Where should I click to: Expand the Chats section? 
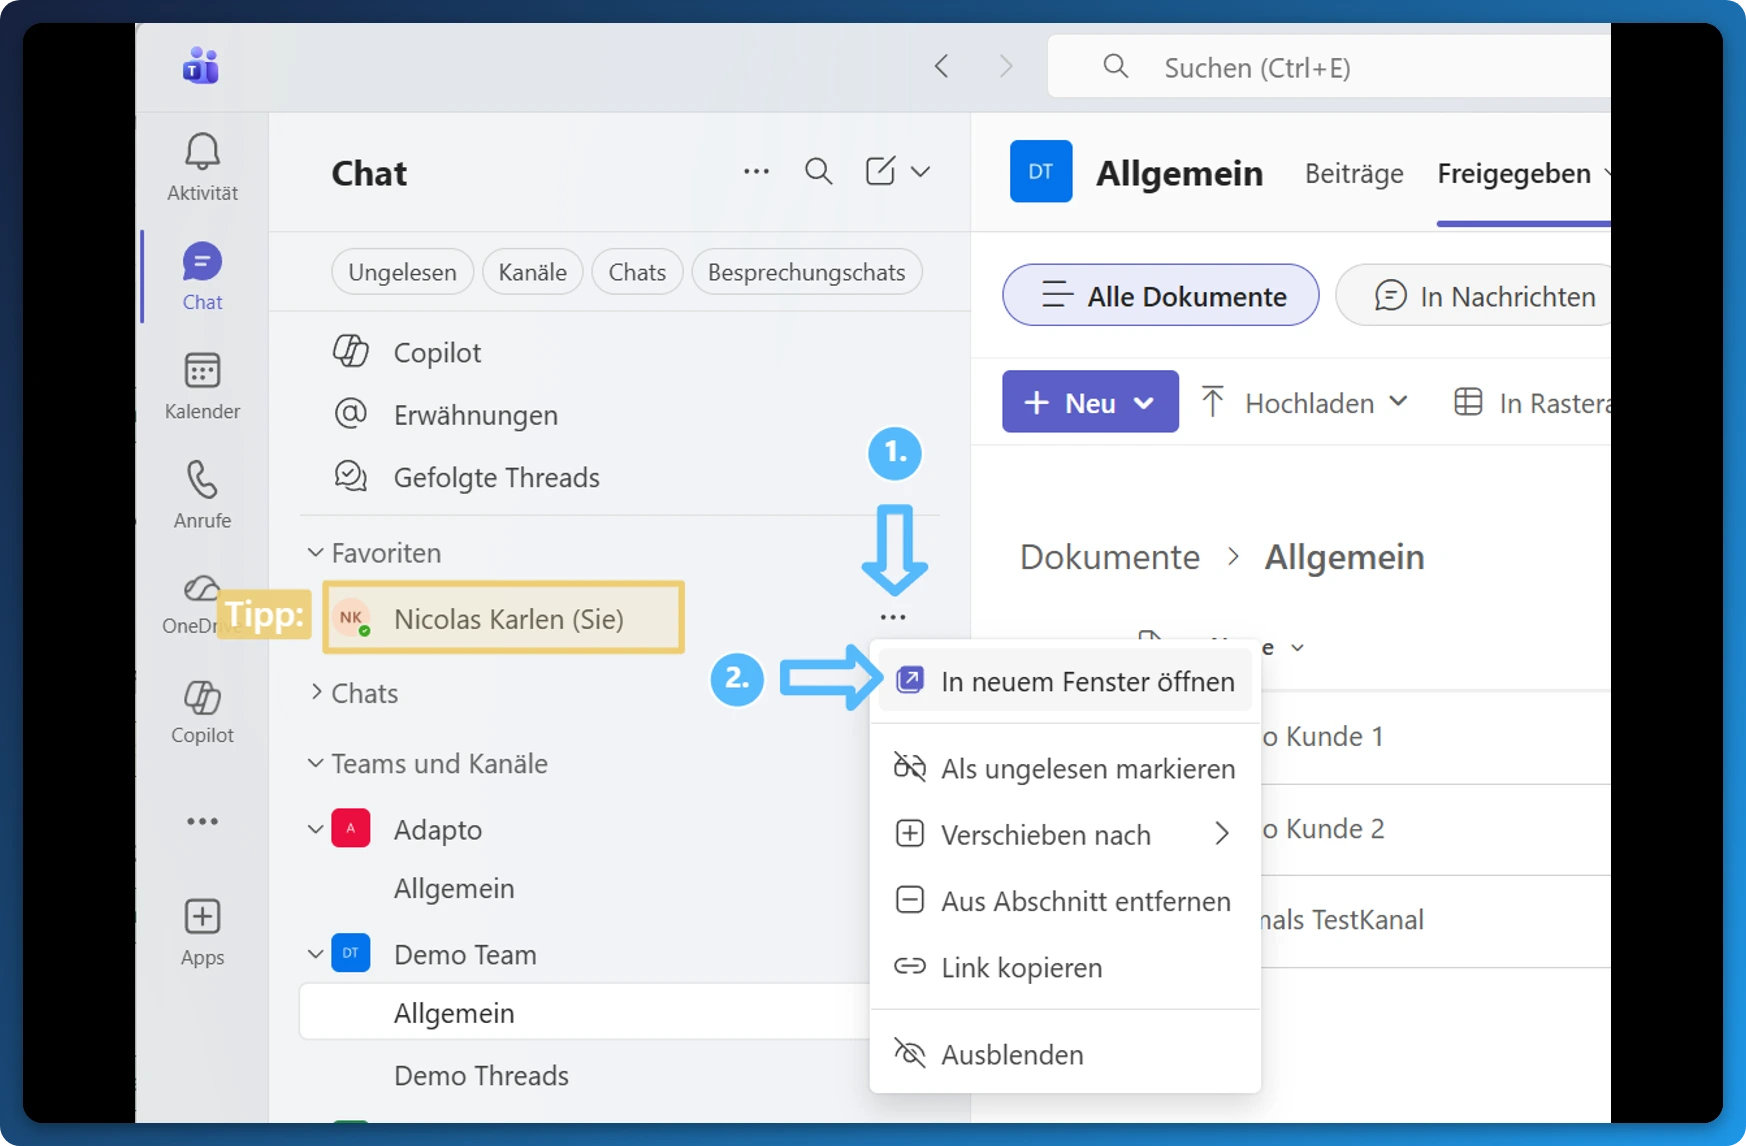[x=313, y=693]
